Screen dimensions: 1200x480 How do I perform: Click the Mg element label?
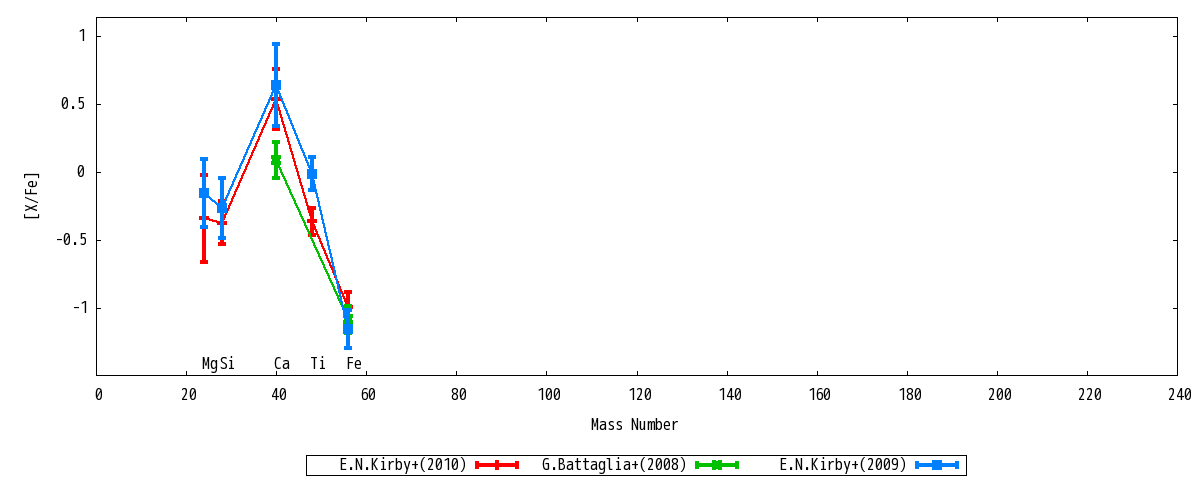[x=209, y=364]
